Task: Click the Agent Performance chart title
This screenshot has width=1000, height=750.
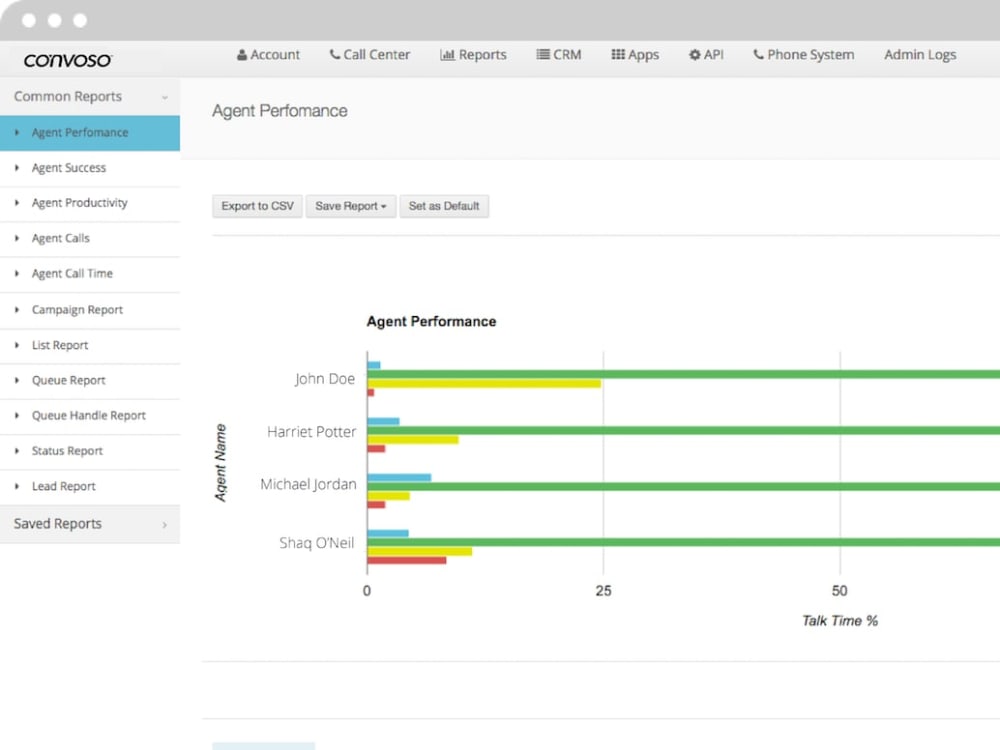Action: tap(431, 321)
